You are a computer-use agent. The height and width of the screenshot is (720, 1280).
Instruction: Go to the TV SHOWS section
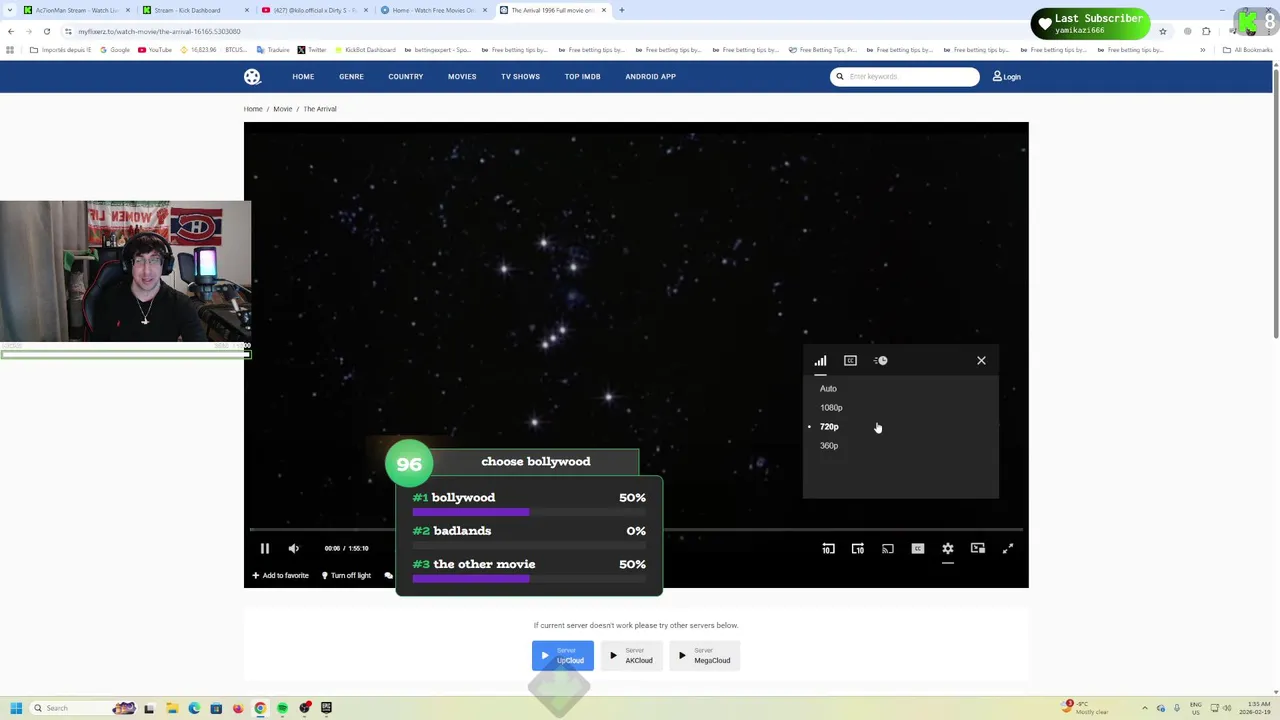[520, 76]
